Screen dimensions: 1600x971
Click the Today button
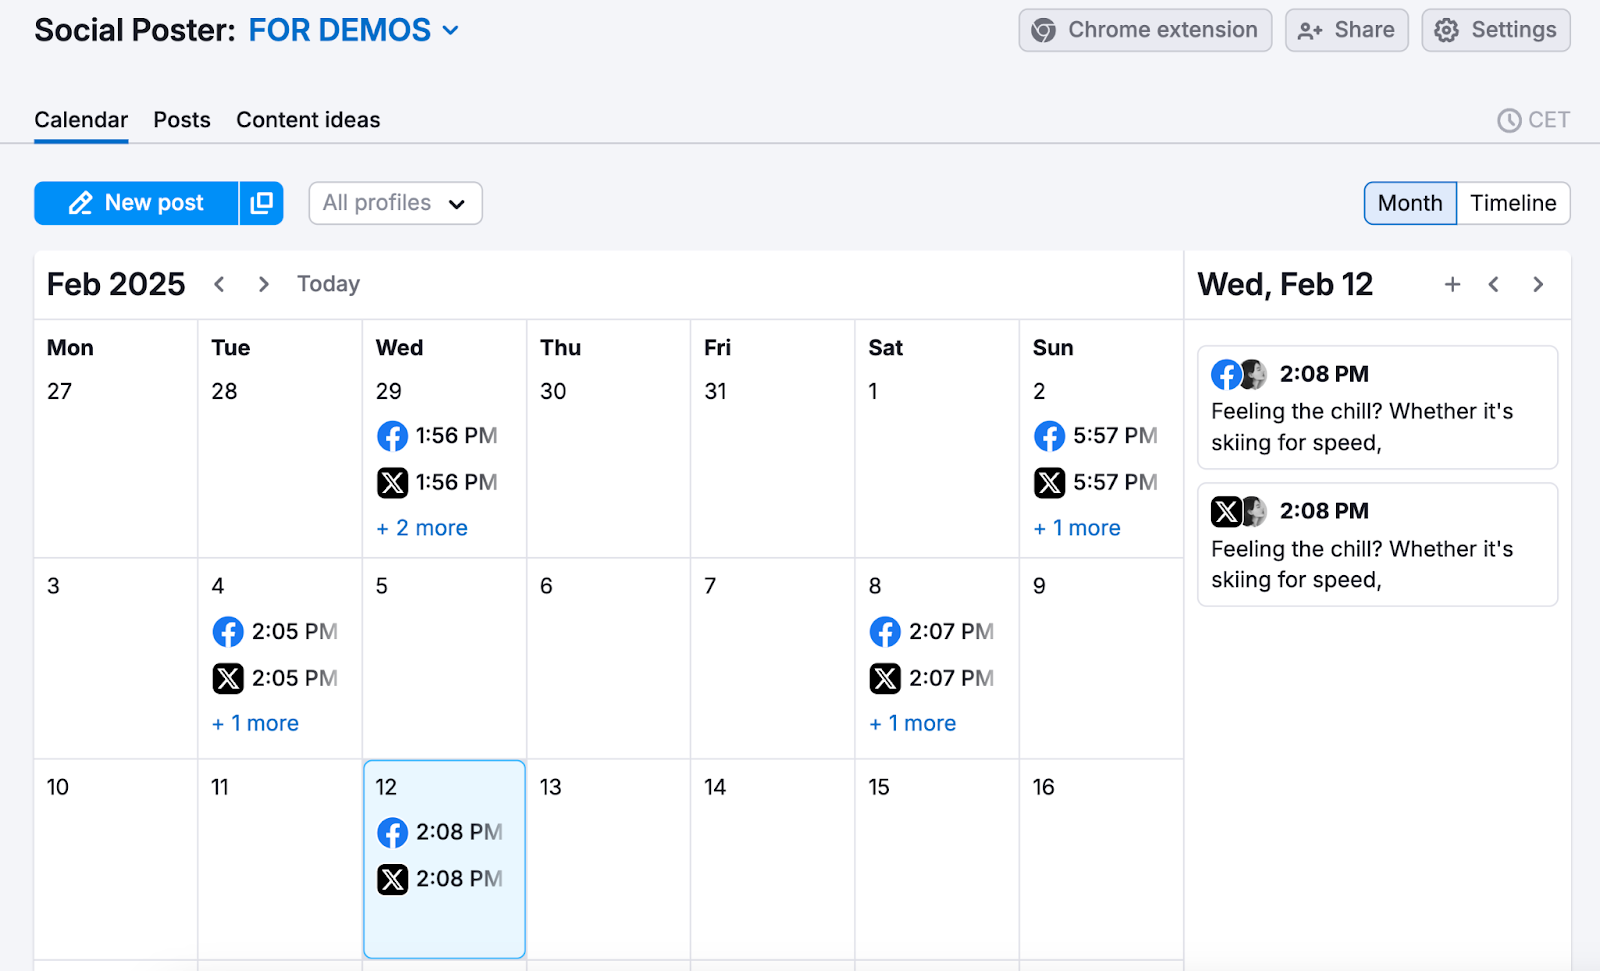coord(328,284)
